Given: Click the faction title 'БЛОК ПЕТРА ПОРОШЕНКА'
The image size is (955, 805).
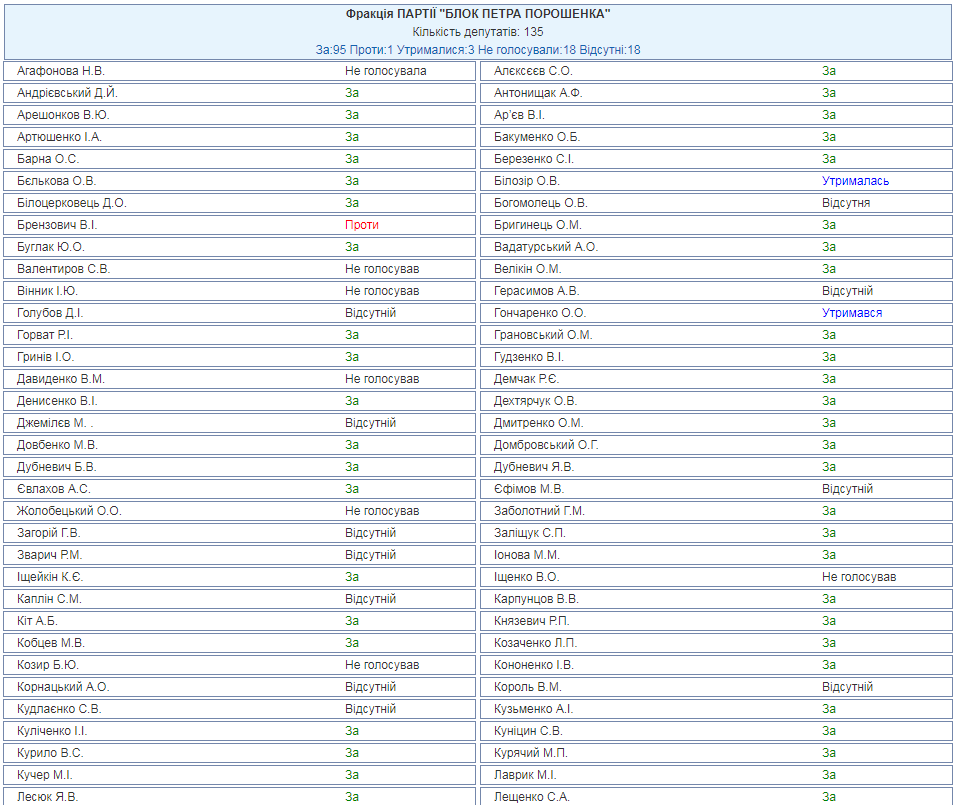Looking at the screenshot, I should point(477,14).
